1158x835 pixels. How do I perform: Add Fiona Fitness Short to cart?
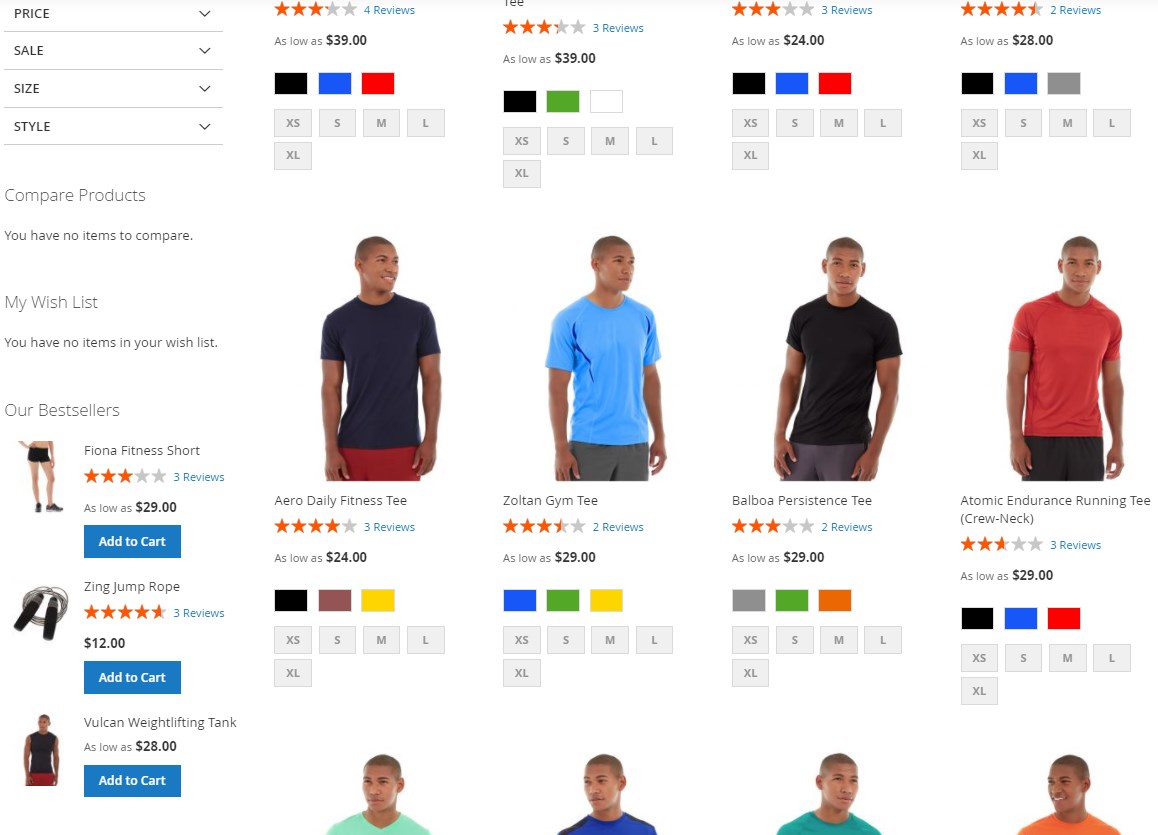point(132,541)
